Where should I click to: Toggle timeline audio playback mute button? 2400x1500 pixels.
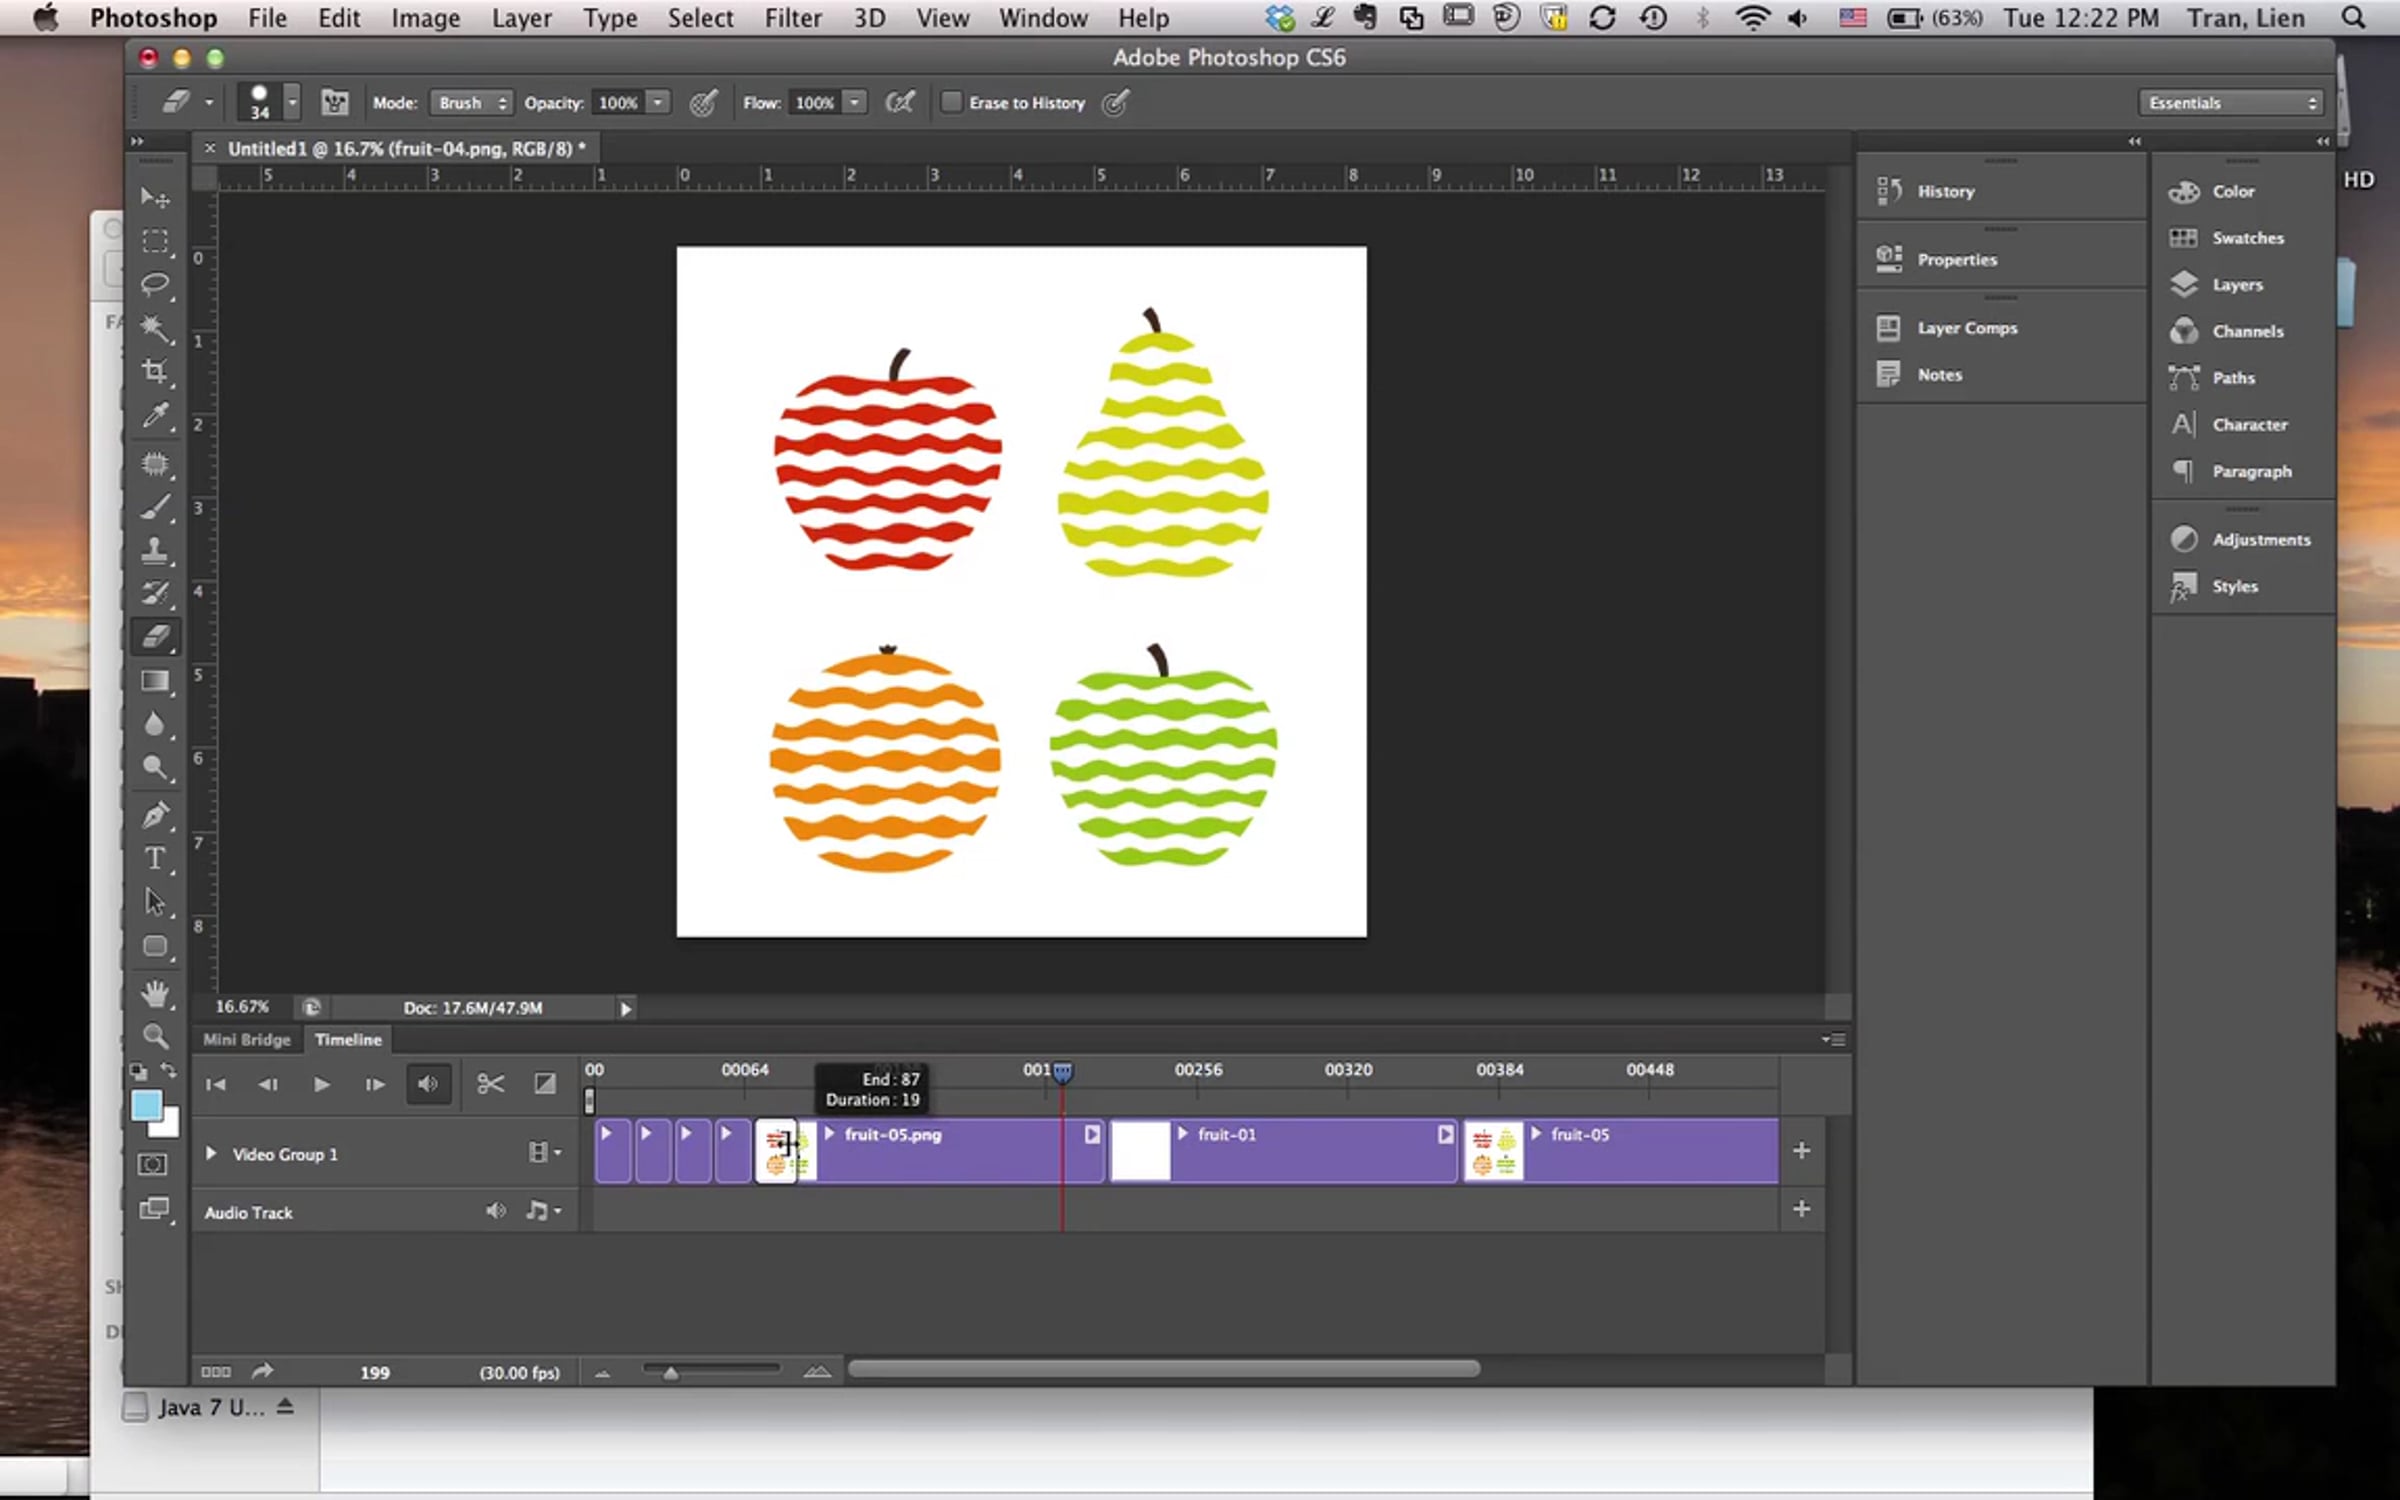(428, 1084)
